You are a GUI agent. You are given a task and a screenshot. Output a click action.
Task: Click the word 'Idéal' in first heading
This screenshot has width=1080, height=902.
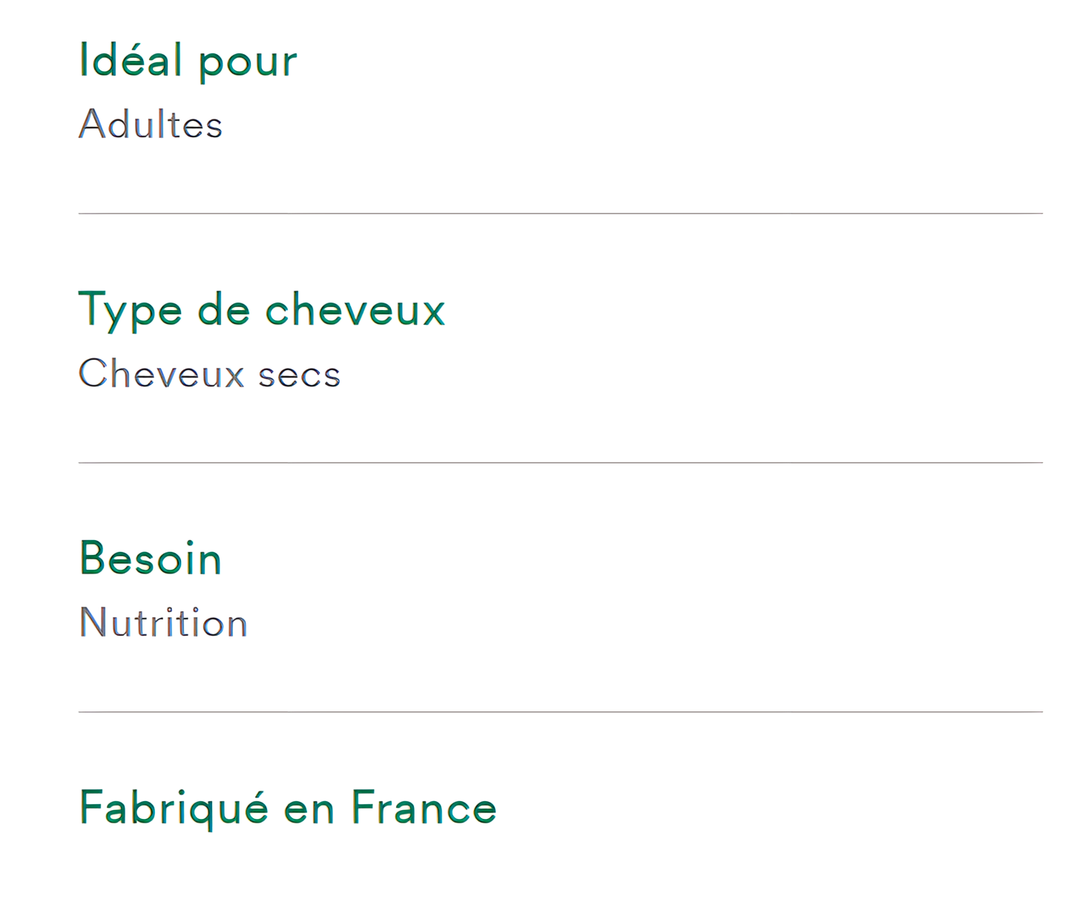coord(131,59)
